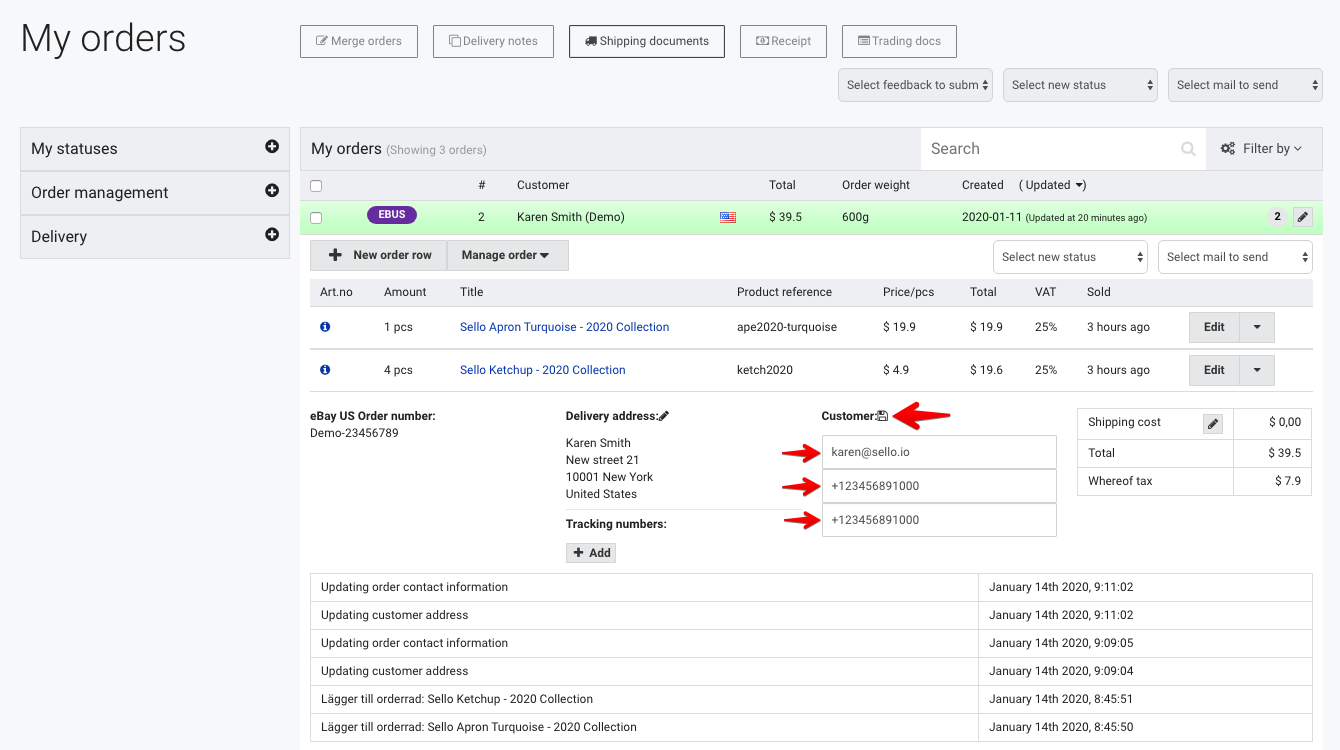This screenshot has height=750, width=1340.
Task: Click the EBUS channel badge
Action: click(392, 215)
